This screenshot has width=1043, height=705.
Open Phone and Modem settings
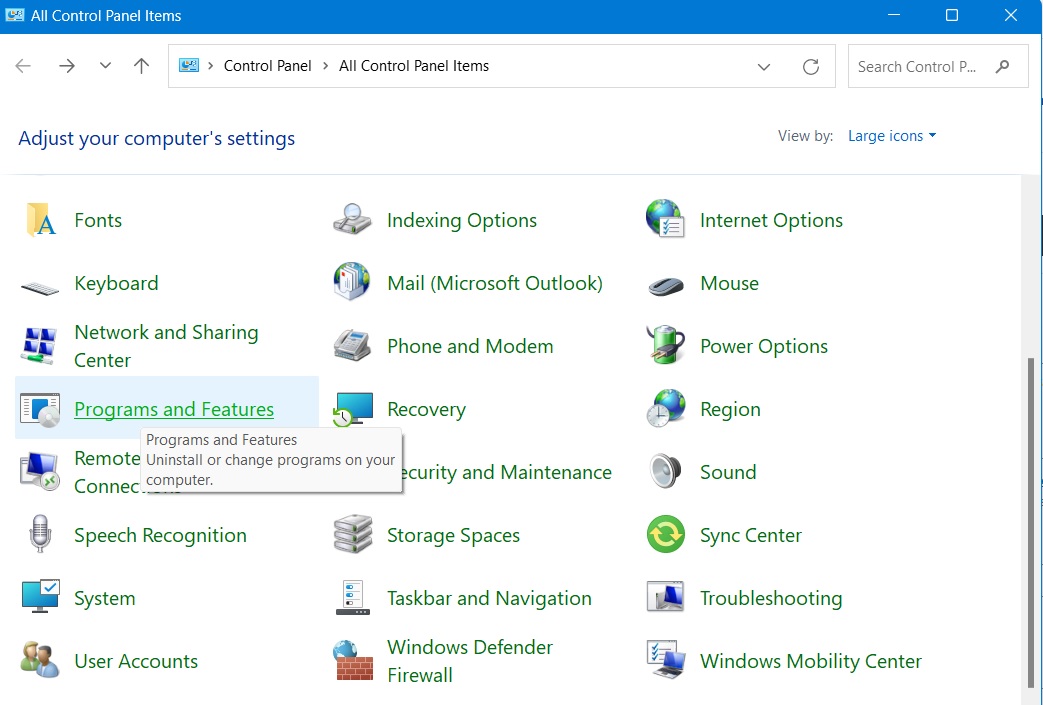pyautogui.click(x=470, y=346)
